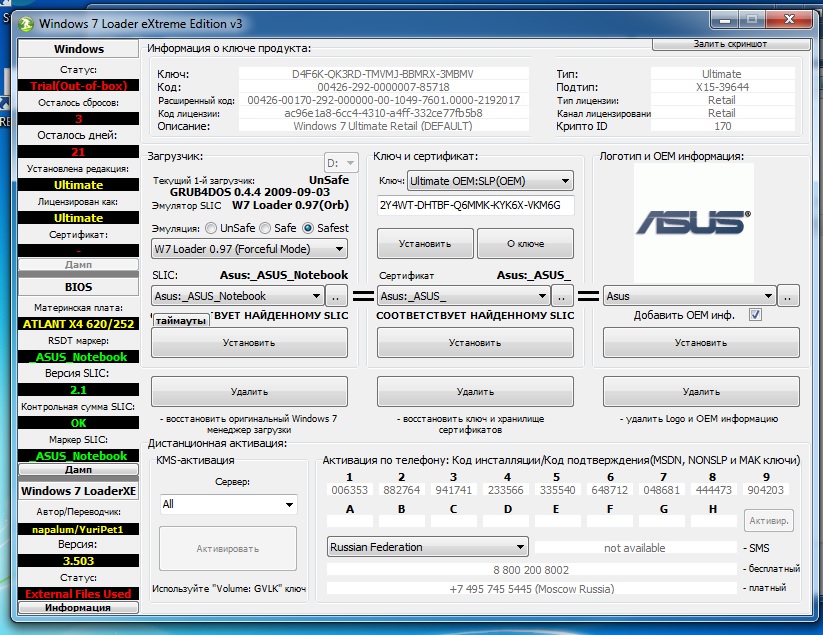823x635 pixels.
Task: Click the Активировать KMS button
Action: 228,548
